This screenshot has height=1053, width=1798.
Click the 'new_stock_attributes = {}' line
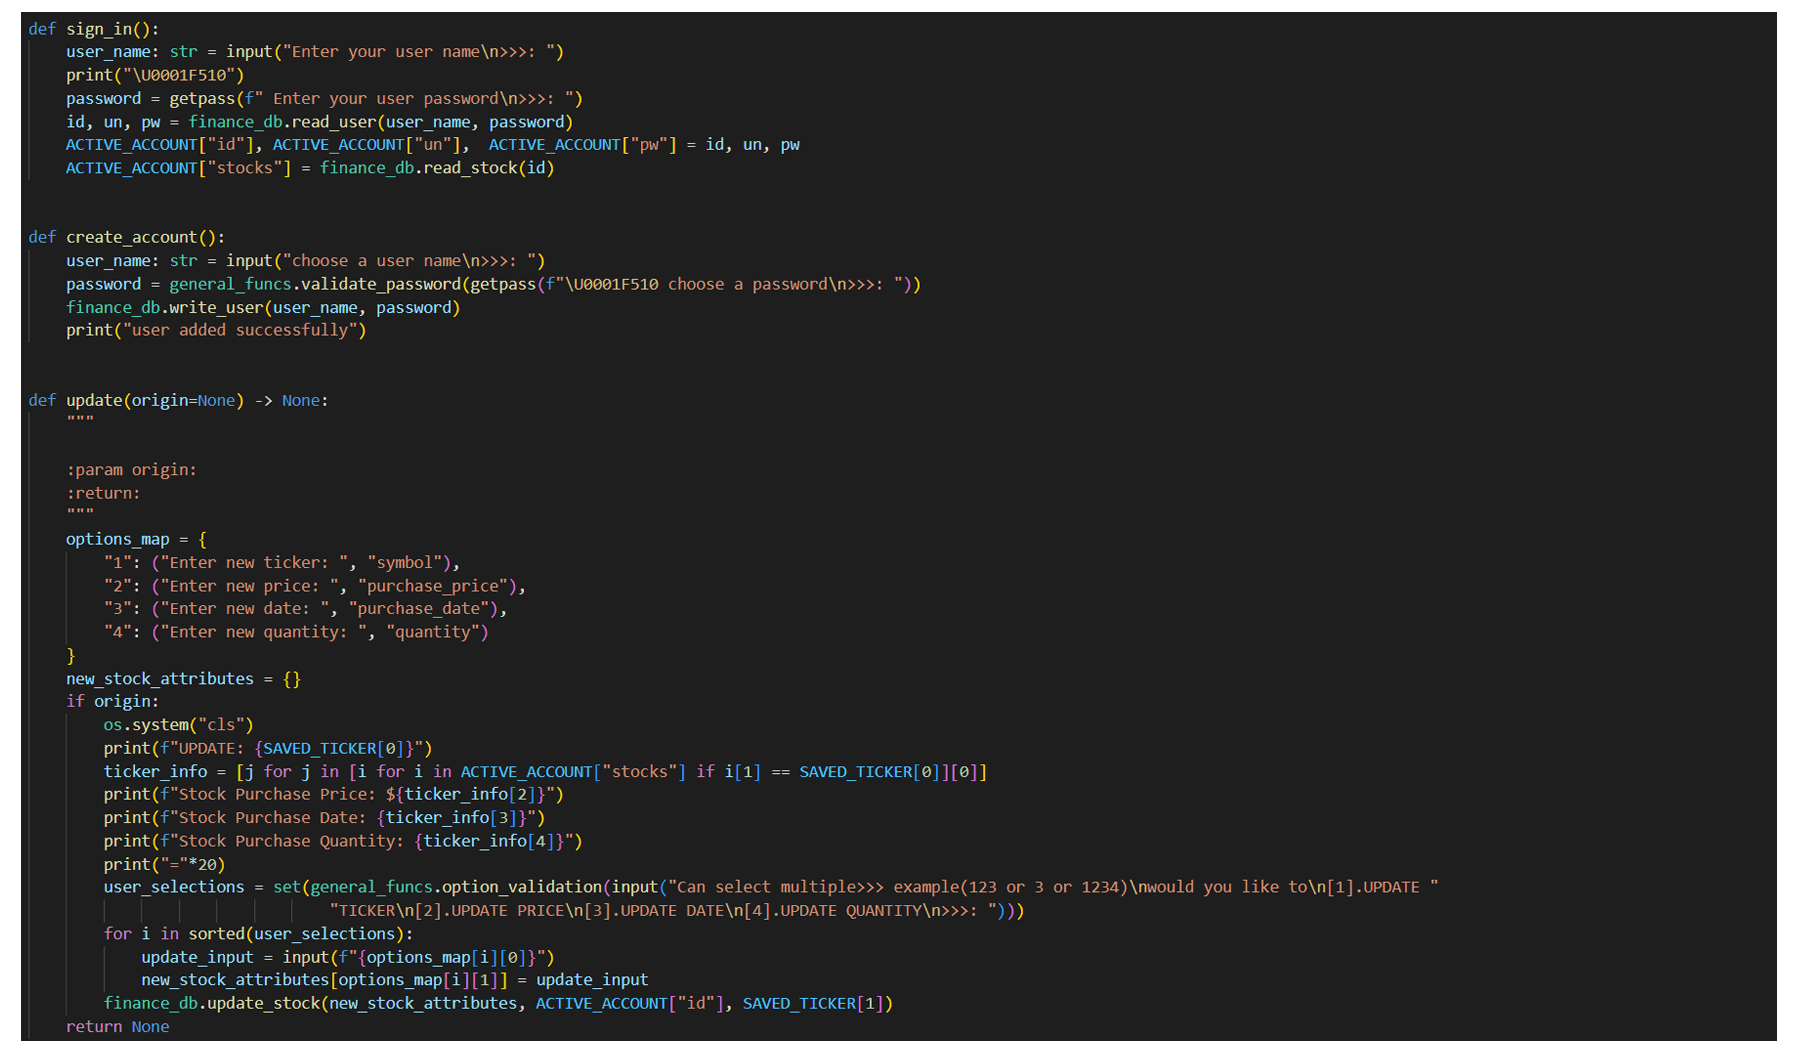click(x=183, y=679)
